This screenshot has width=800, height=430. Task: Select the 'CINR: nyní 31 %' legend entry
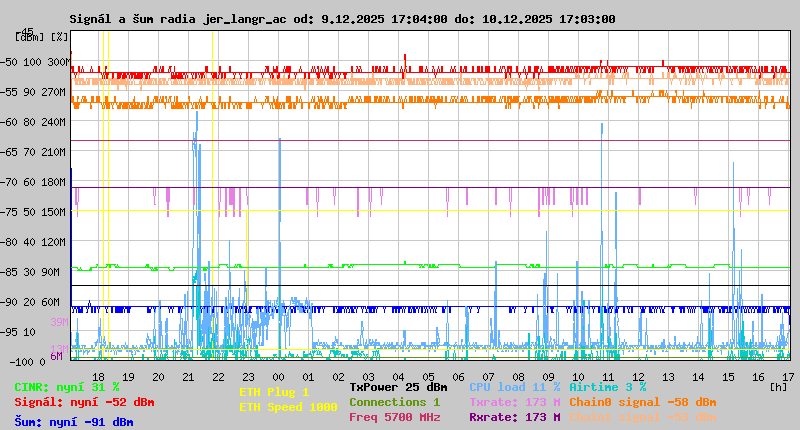[67, 388]
